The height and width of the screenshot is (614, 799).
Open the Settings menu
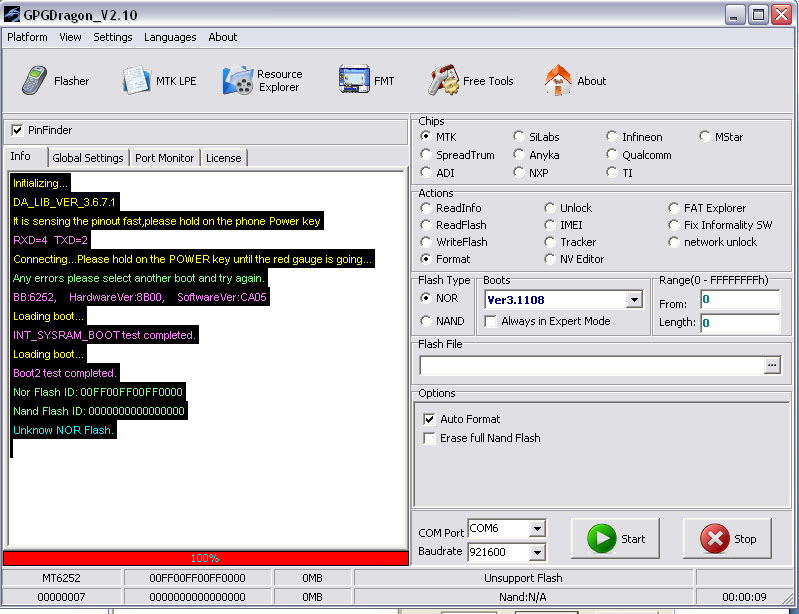113,37
